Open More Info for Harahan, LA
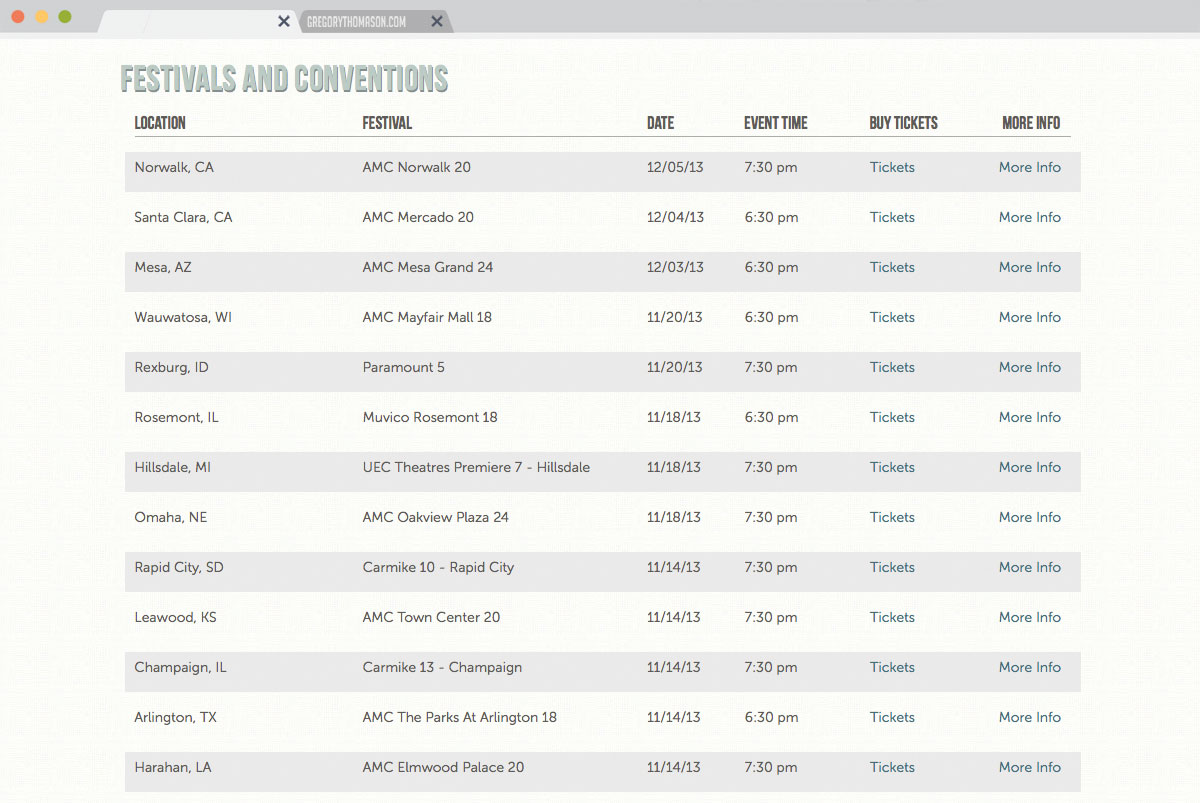Image resolution: width=1200 pixels, height=803 pixels. pos(1030,767)
